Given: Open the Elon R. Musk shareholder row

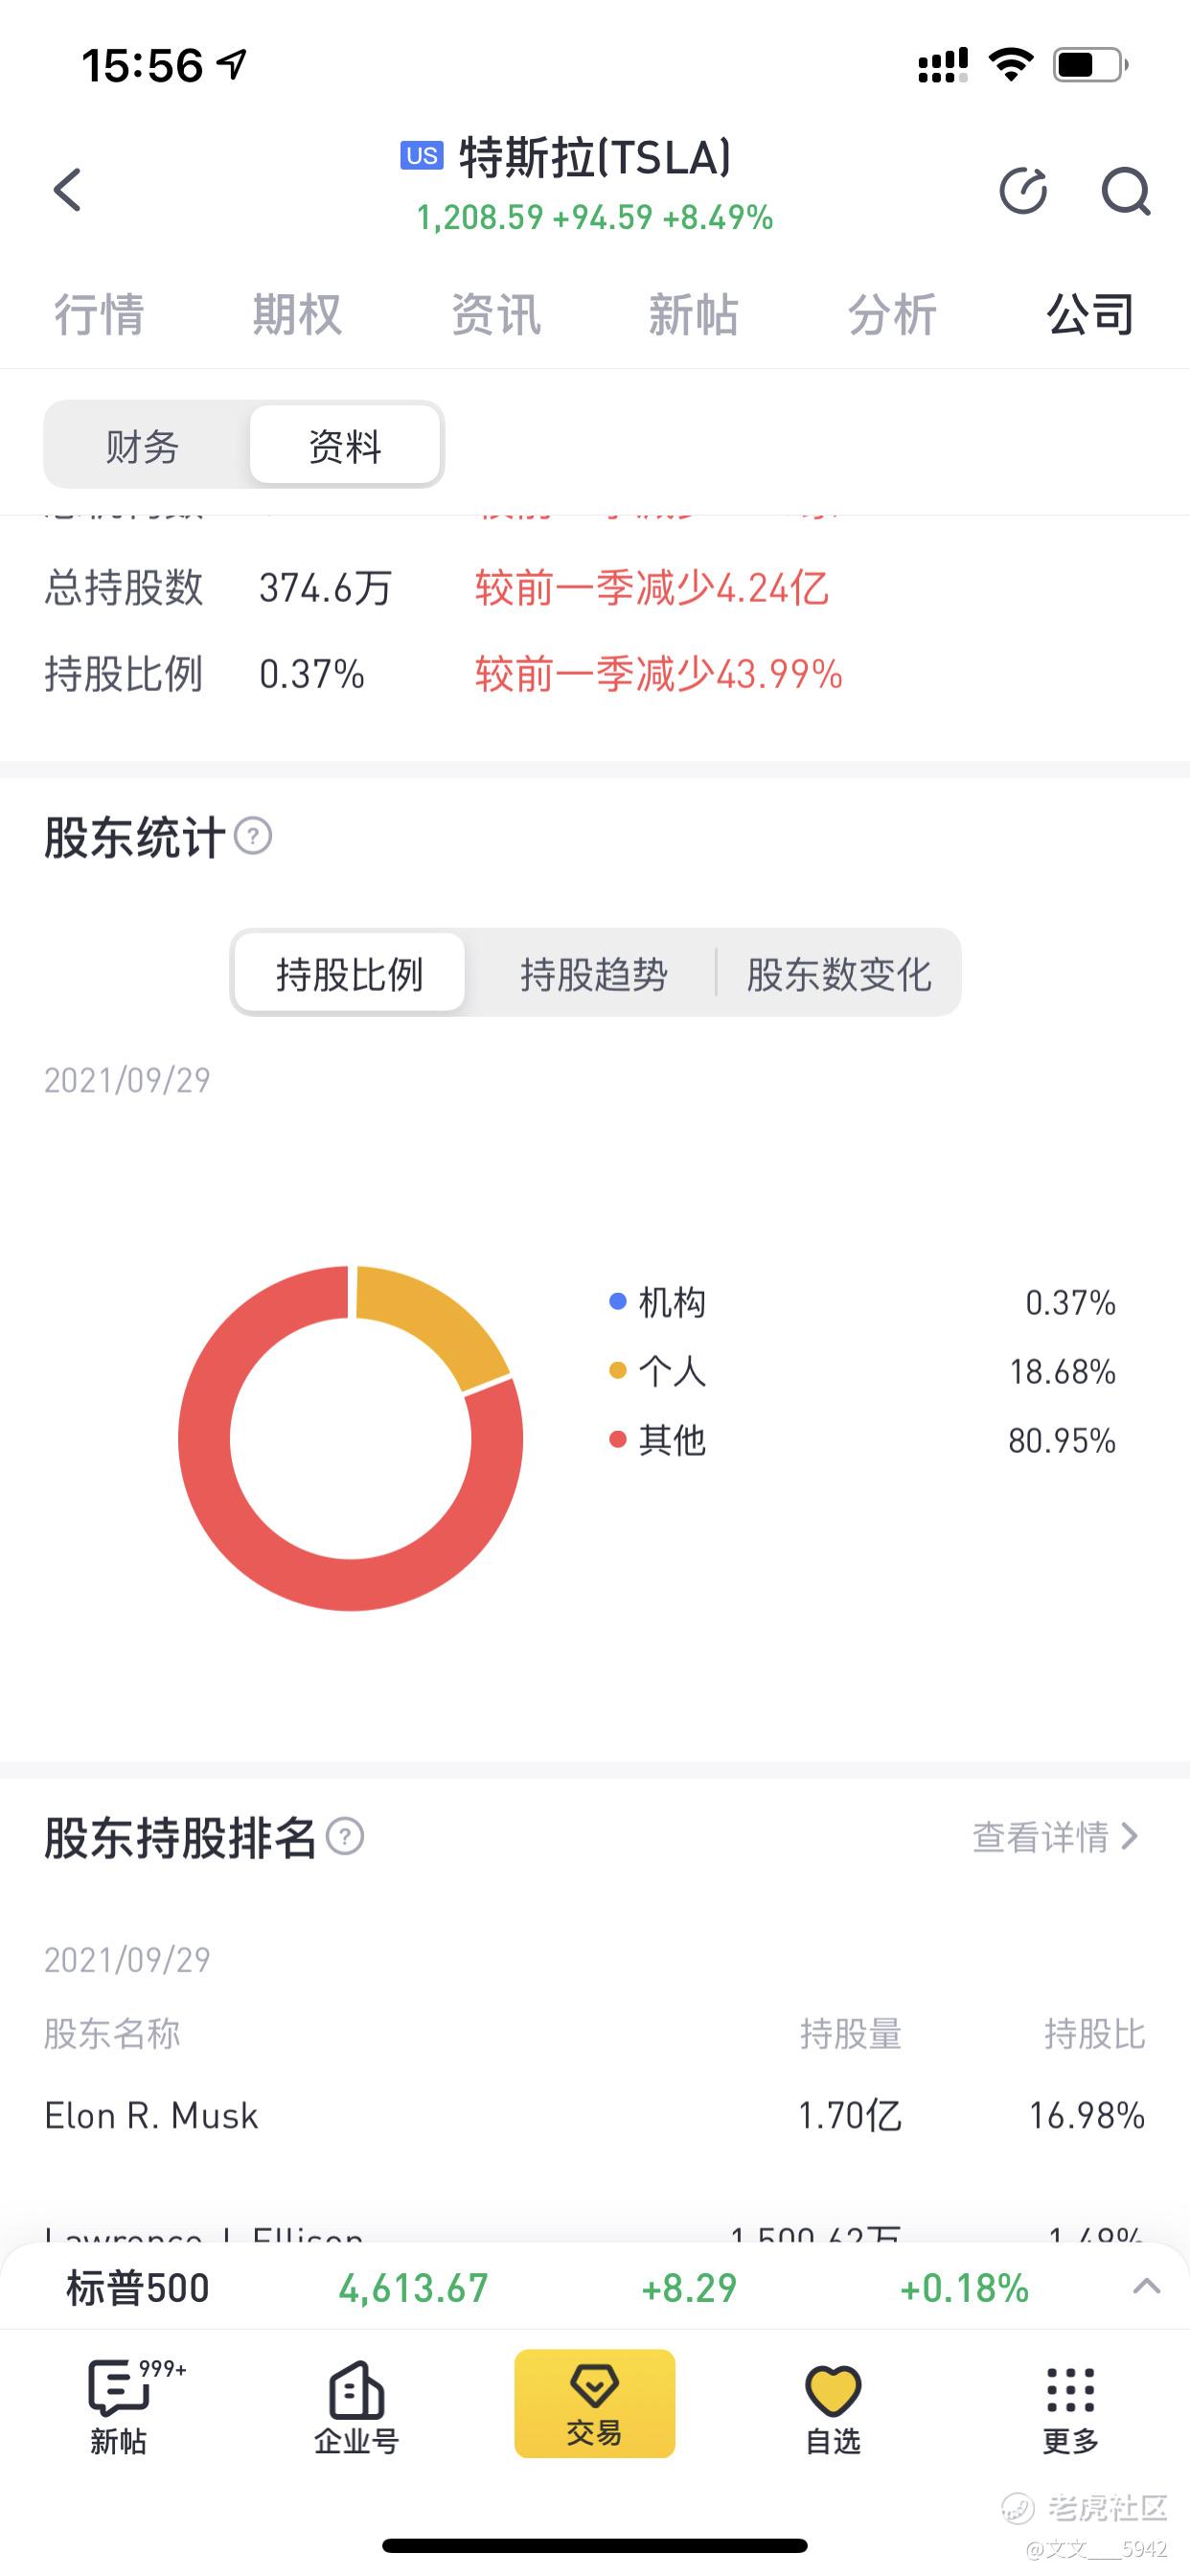Looking at the screenshot, I should click(595, 2115).
